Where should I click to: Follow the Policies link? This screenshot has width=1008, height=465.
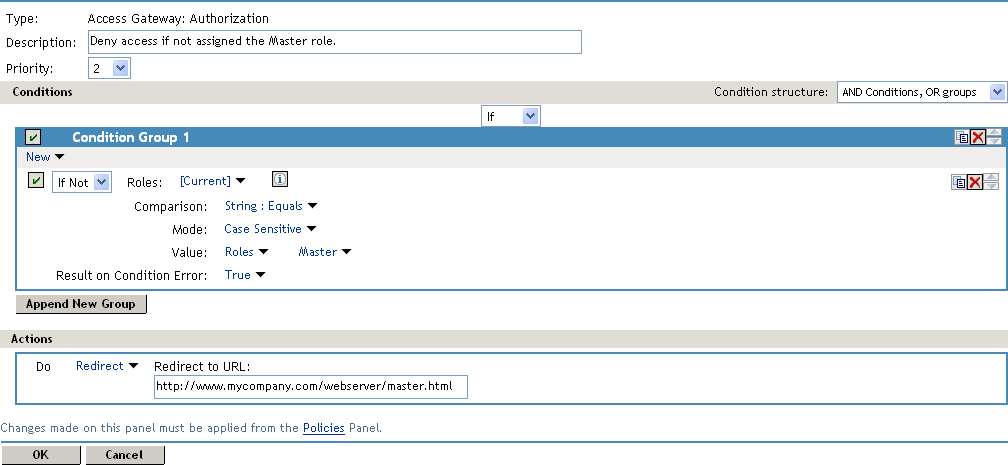click(x=324, y=428)
